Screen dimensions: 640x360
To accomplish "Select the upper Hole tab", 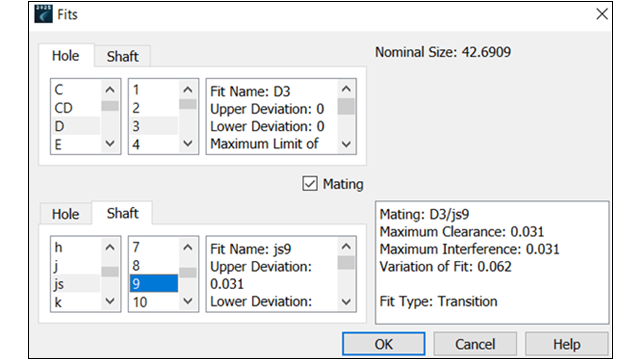I will coord(65,56).
